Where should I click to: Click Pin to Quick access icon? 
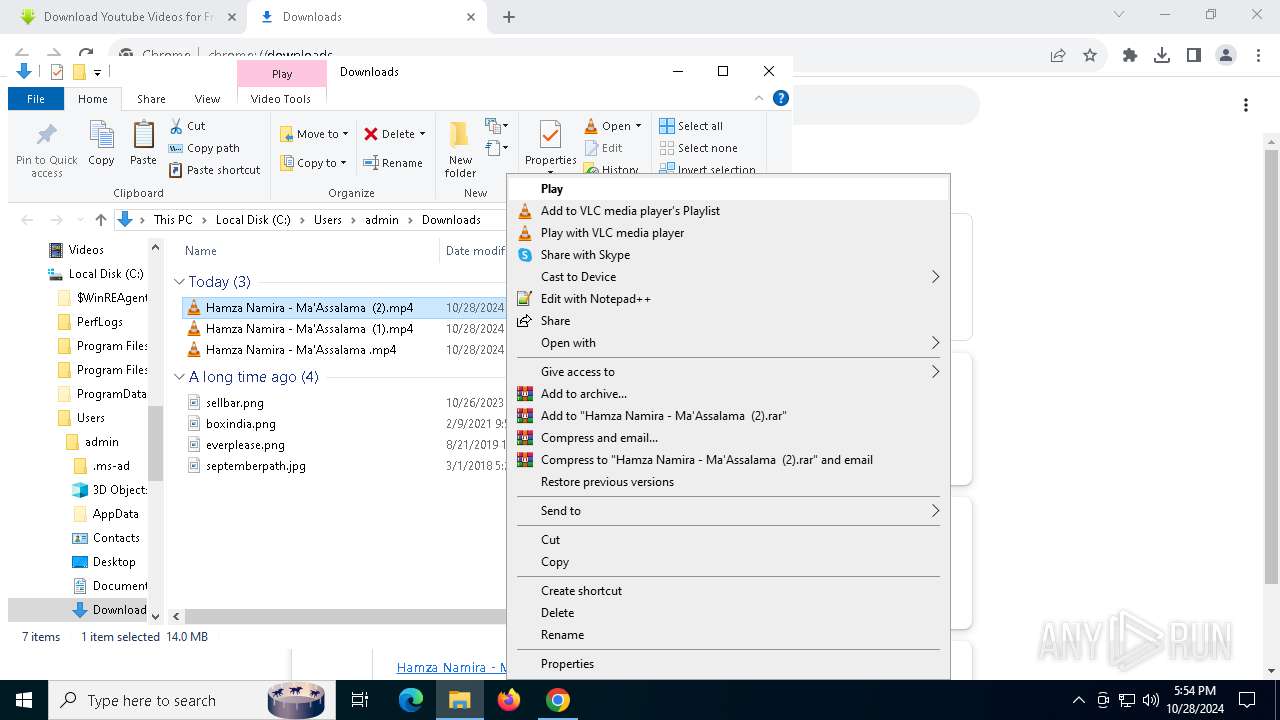[47, 135]
